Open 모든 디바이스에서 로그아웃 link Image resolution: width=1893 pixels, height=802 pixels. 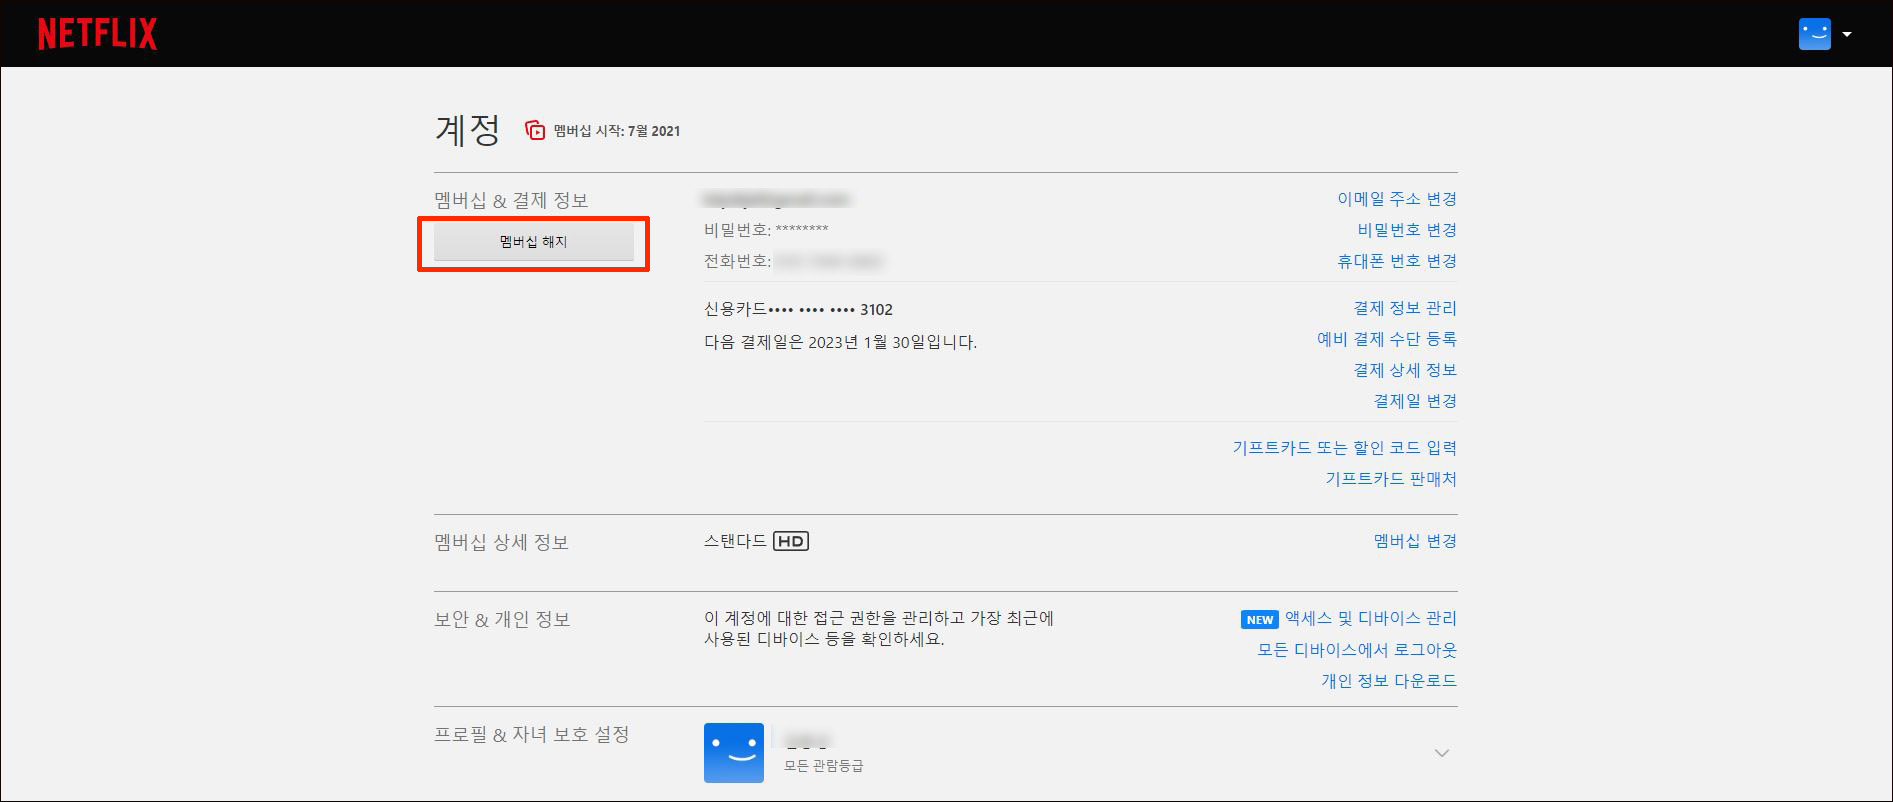click(1357, 650)
